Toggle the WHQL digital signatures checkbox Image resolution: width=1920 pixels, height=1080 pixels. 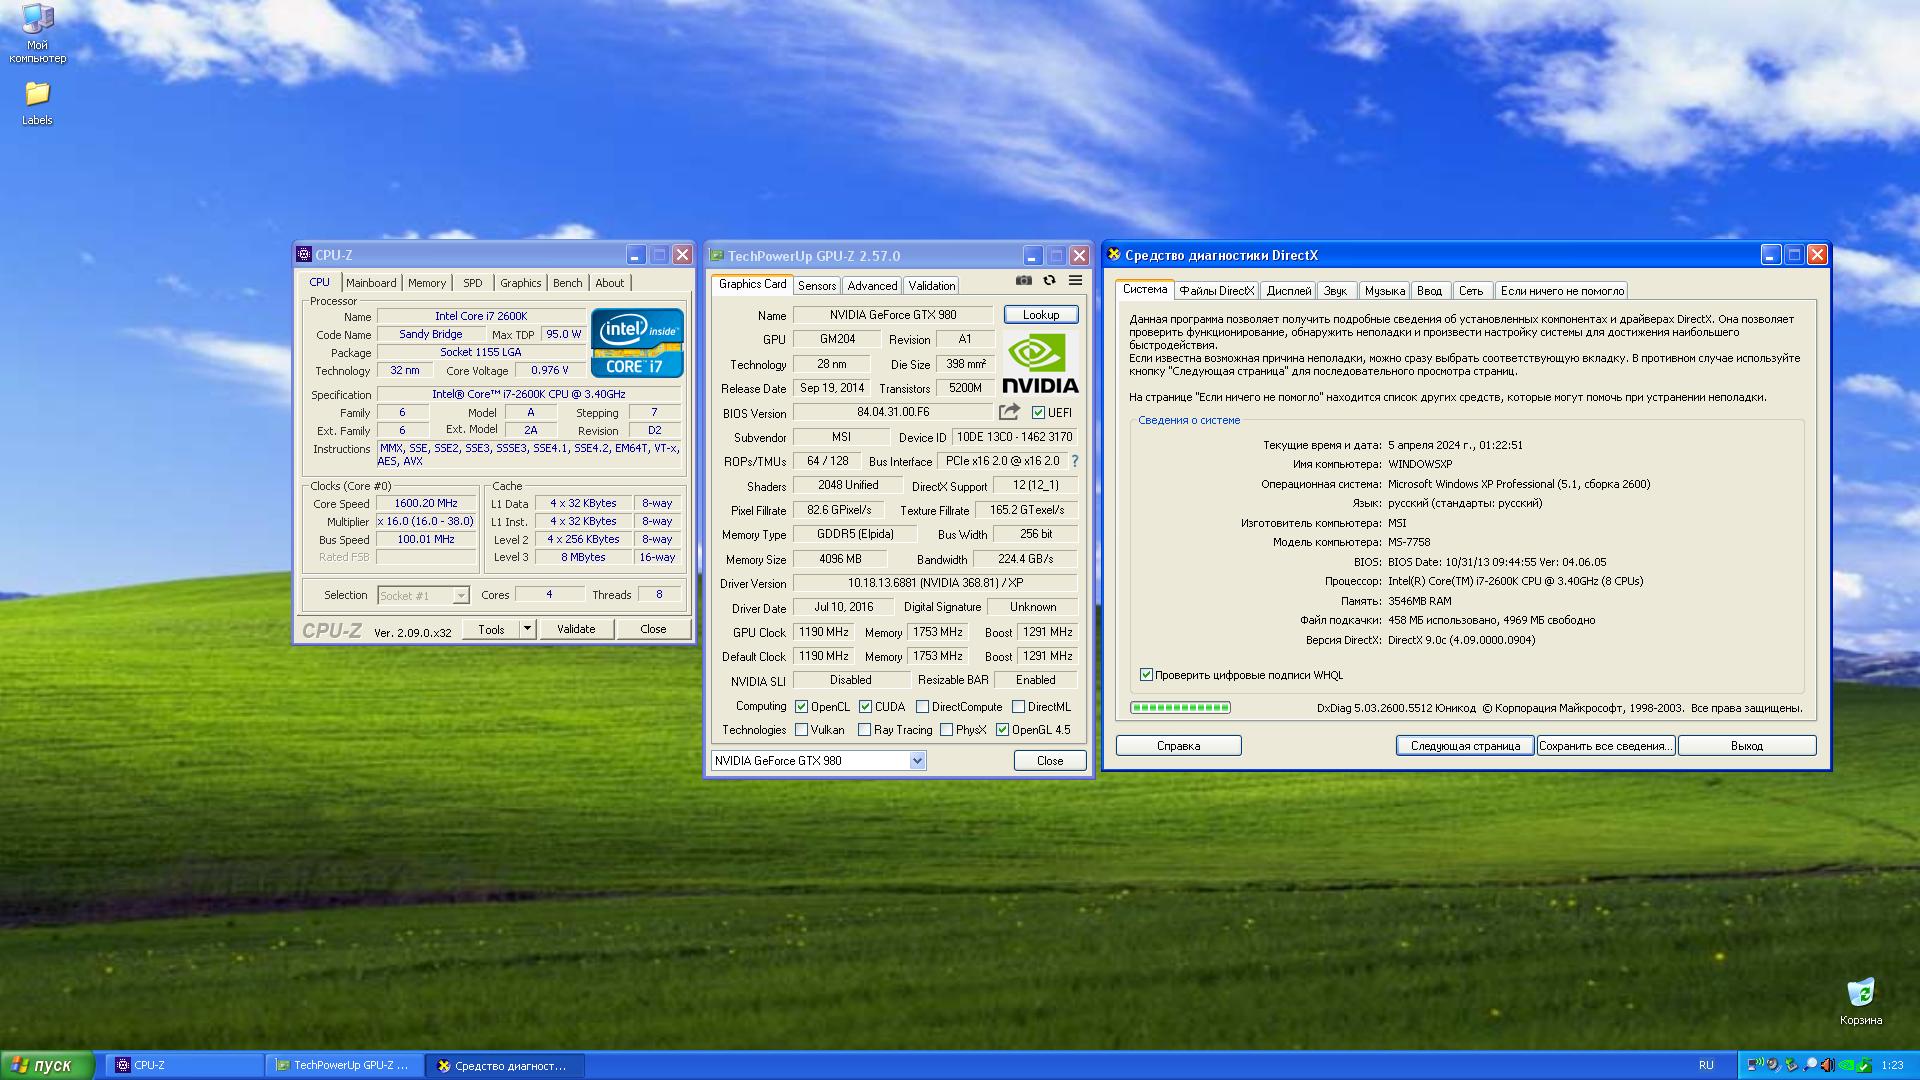1146,675
